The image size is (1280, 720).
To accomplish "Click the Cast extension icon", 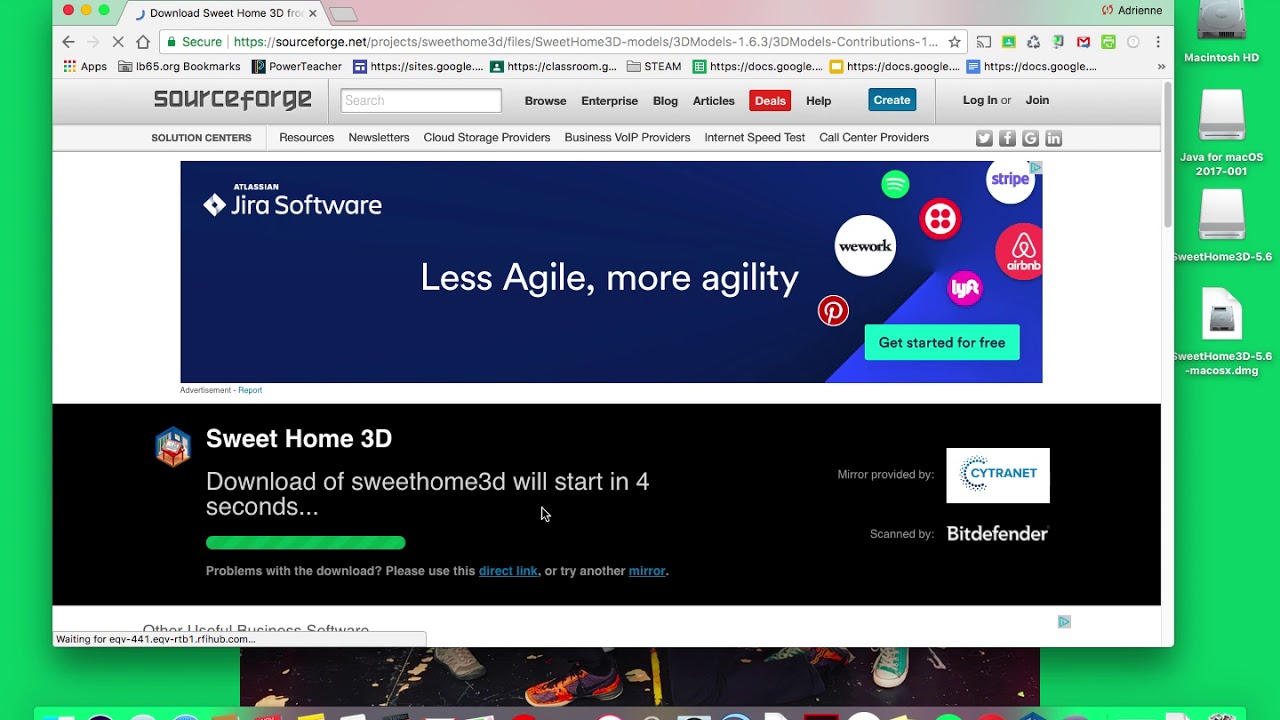I will point(984,42).
